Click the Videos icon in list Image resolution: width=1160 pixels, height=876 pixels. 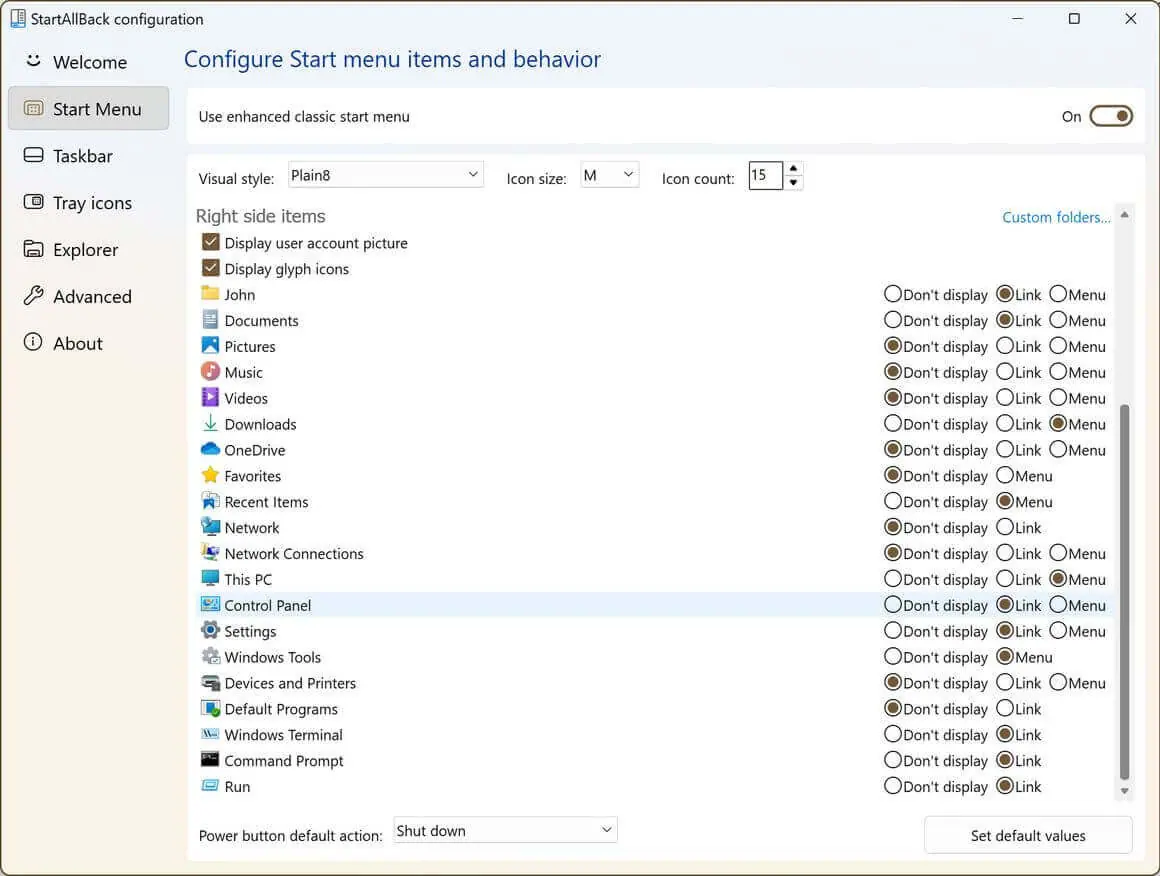click(x=210, y=397)
